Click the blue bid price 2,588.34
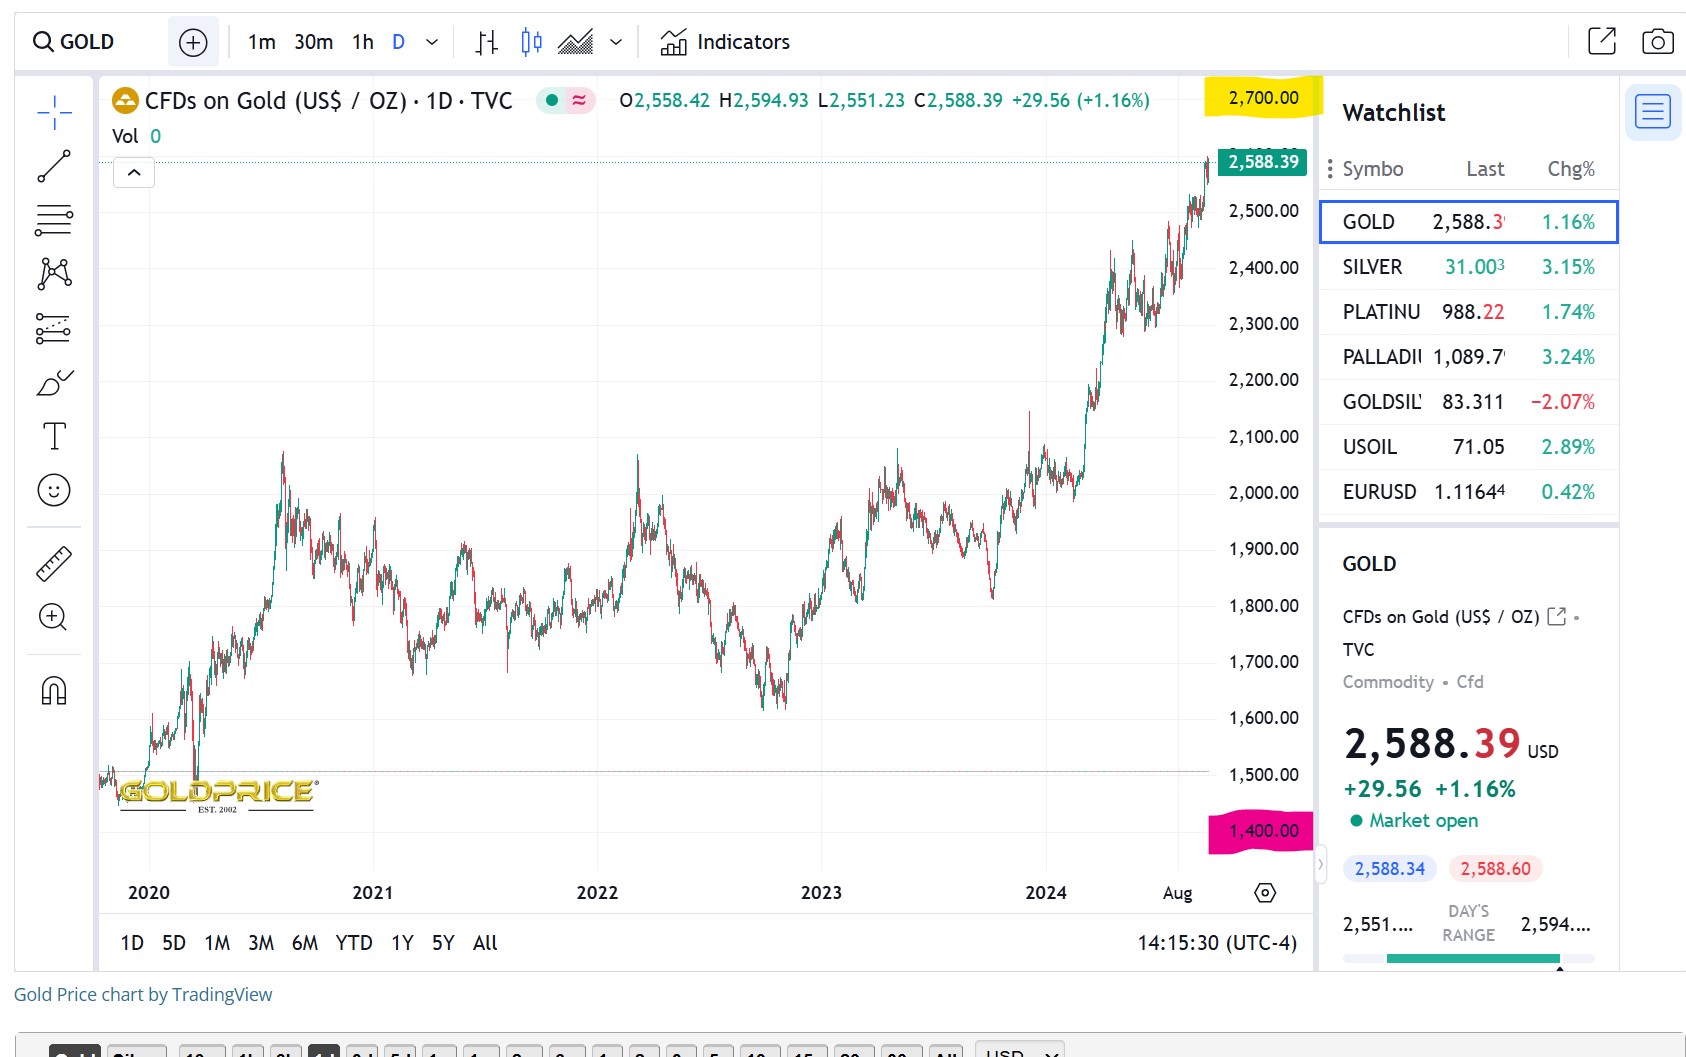This screenshot has height=1057, width=1686. [x=1390, y=869]
